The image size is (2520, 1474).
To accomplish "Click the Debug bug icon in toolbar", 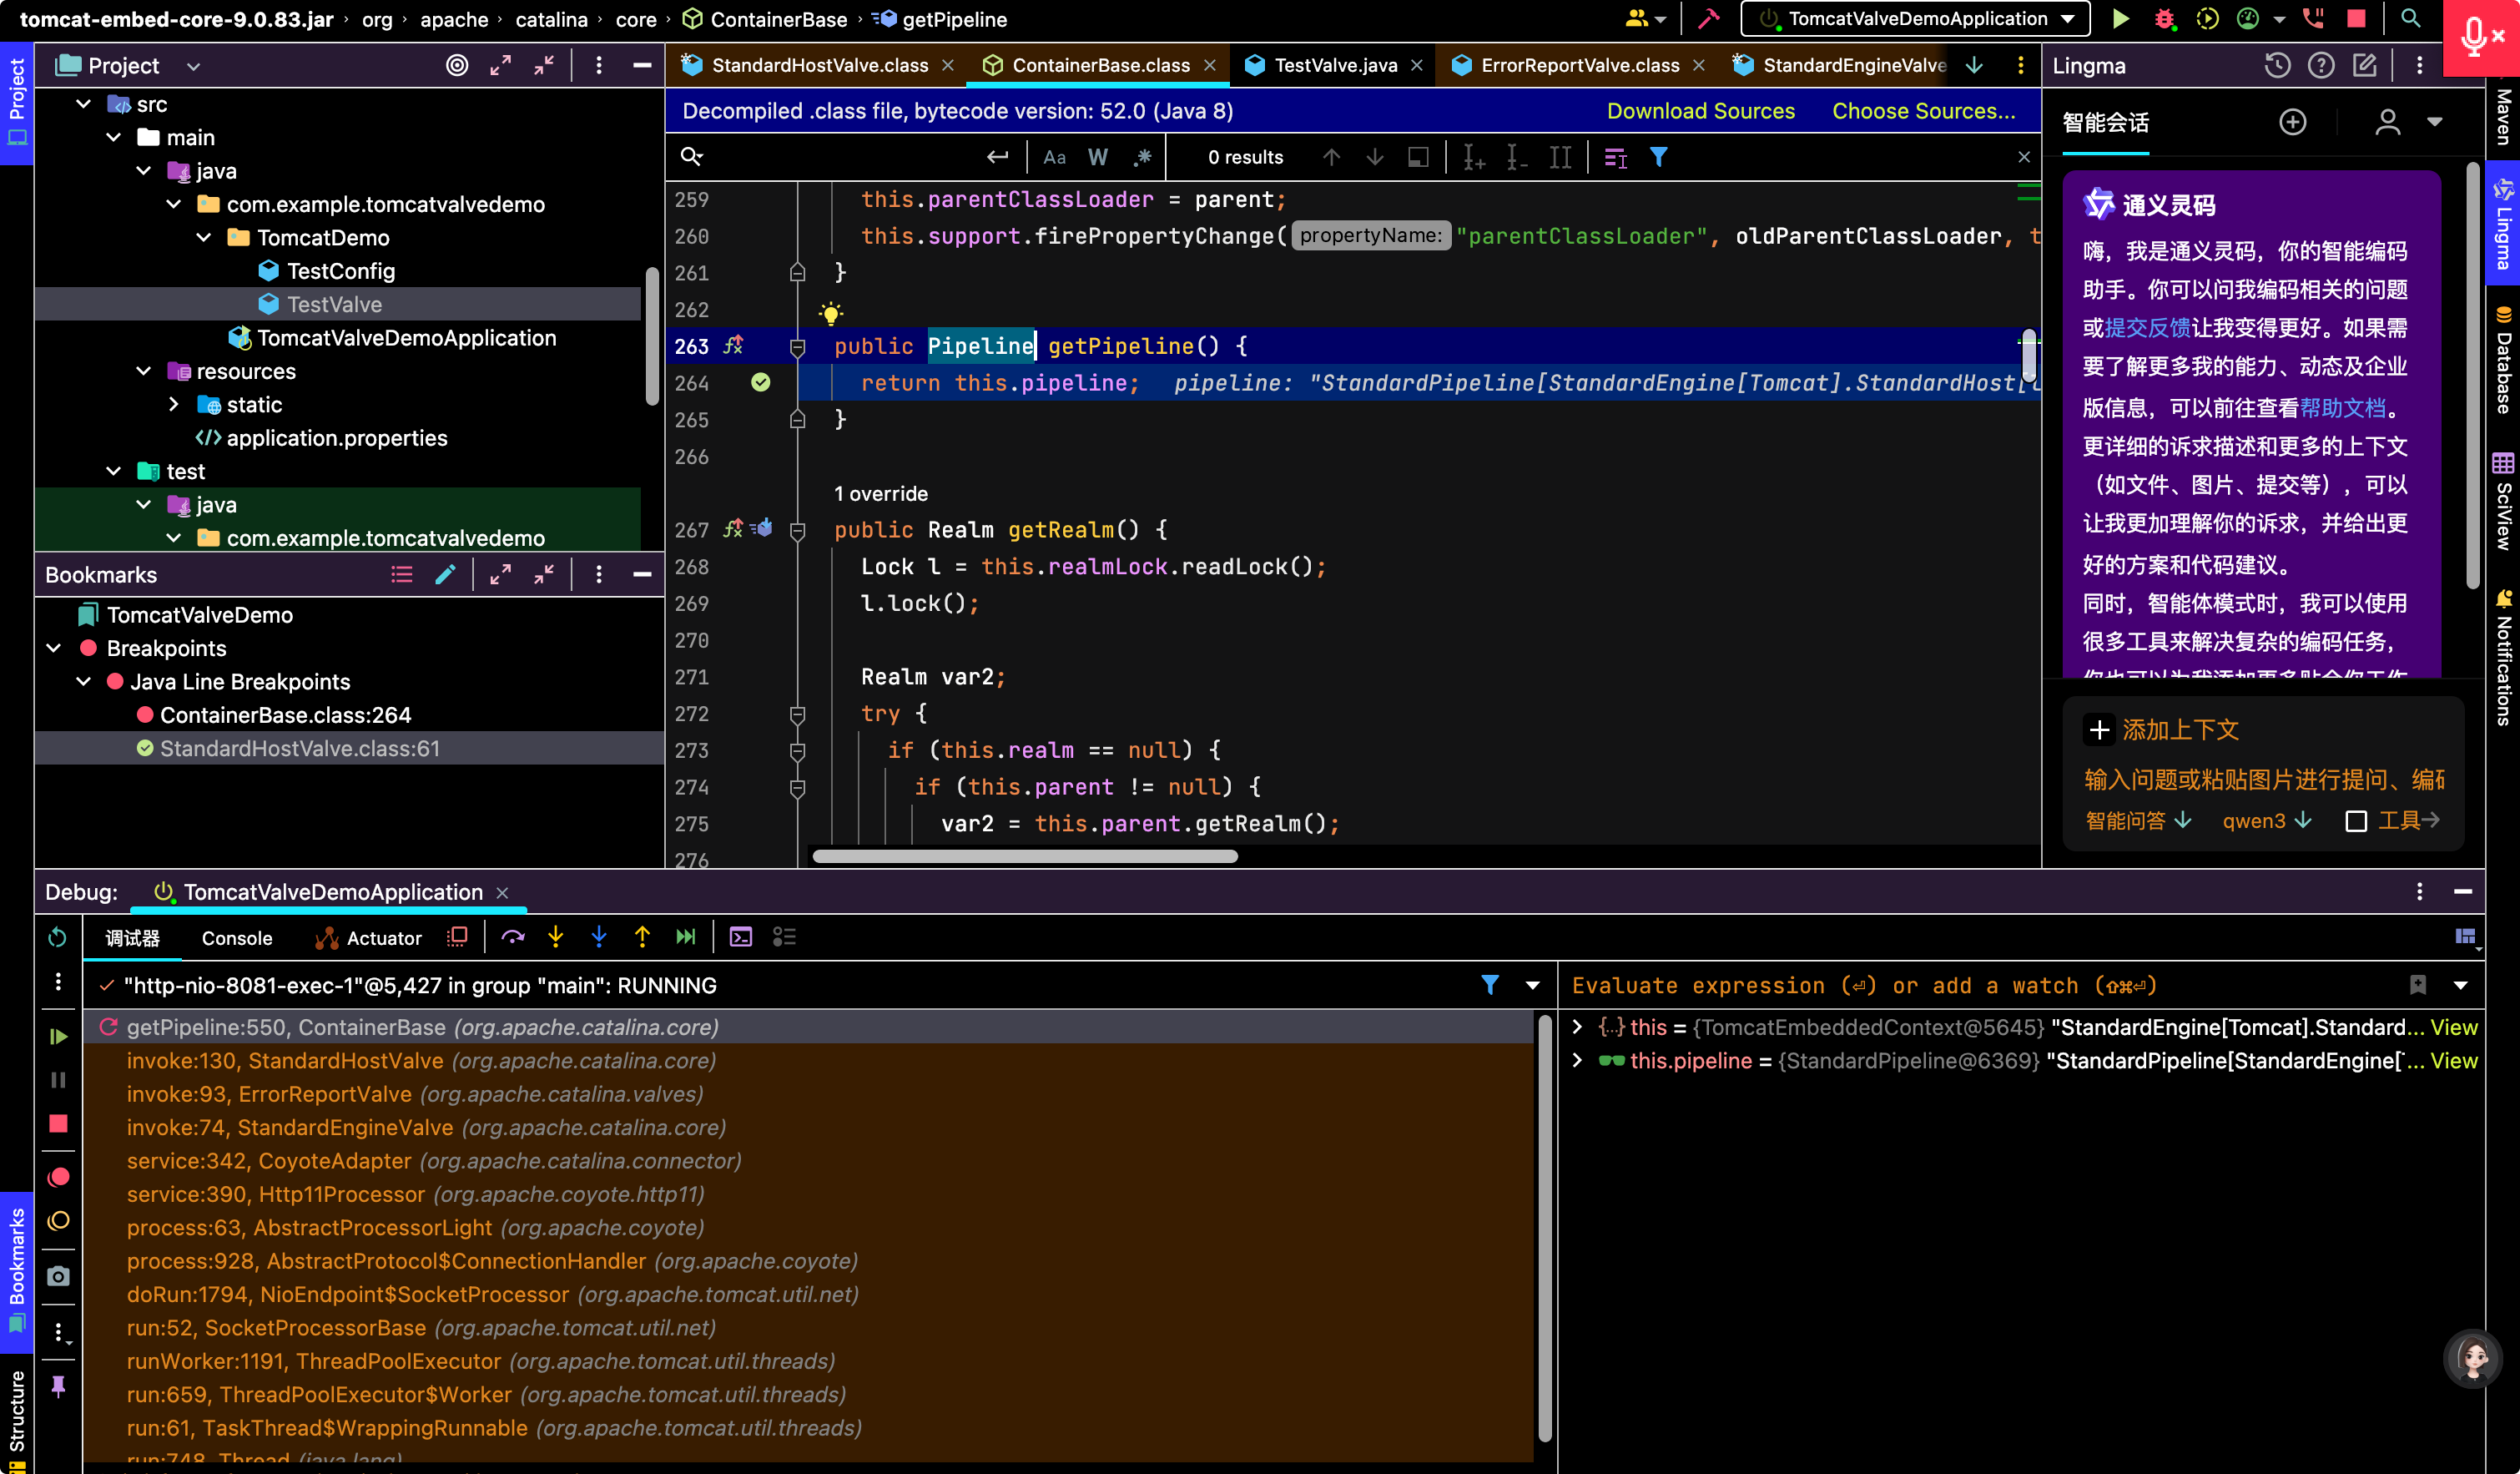I will coord(2164,19).
